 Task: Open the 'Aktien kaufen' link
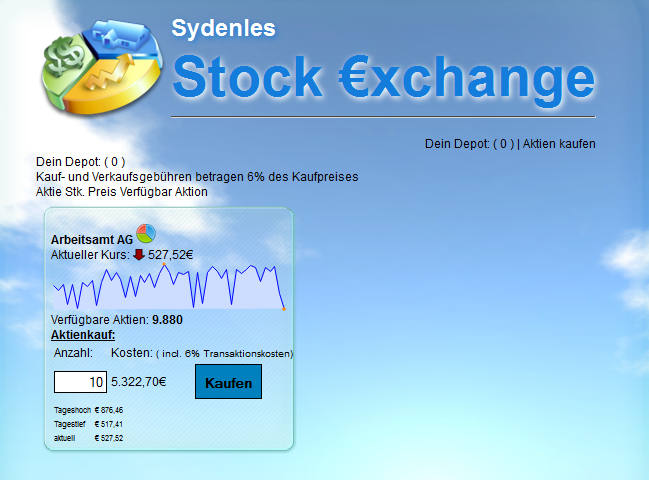point(559,144)
